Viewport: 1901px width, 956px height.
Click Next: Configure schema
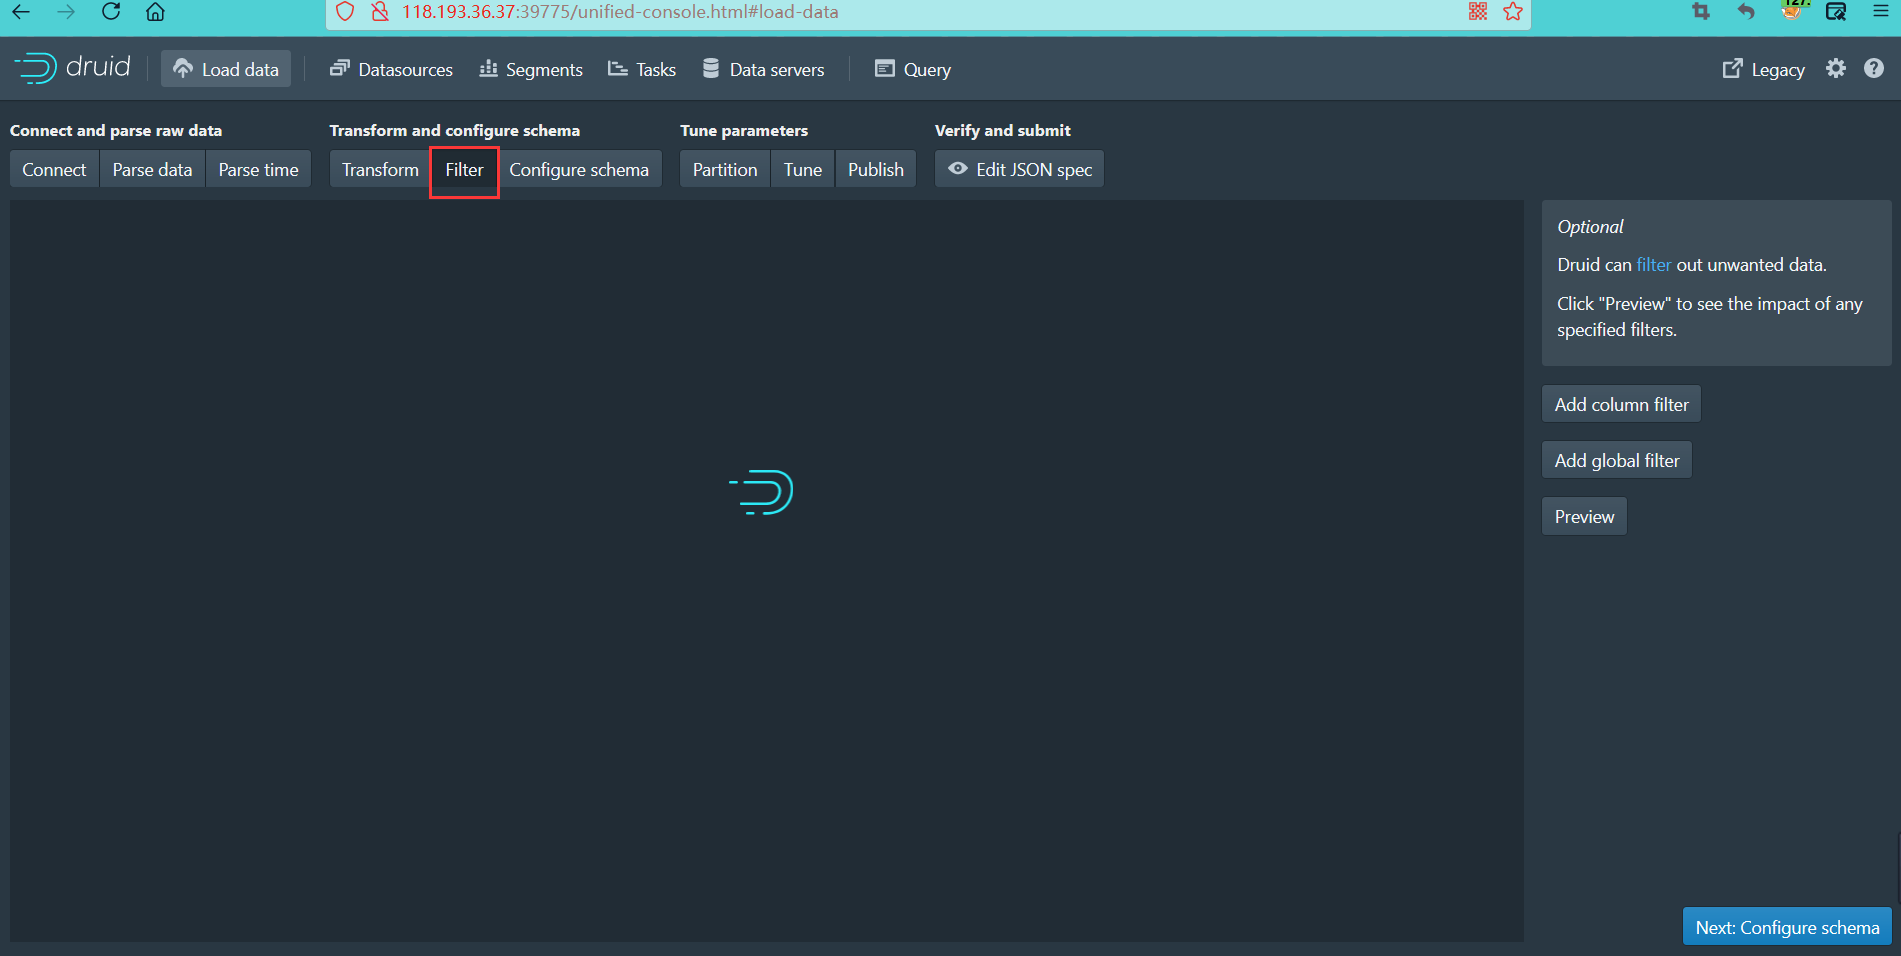click(x=1787, y=927)
